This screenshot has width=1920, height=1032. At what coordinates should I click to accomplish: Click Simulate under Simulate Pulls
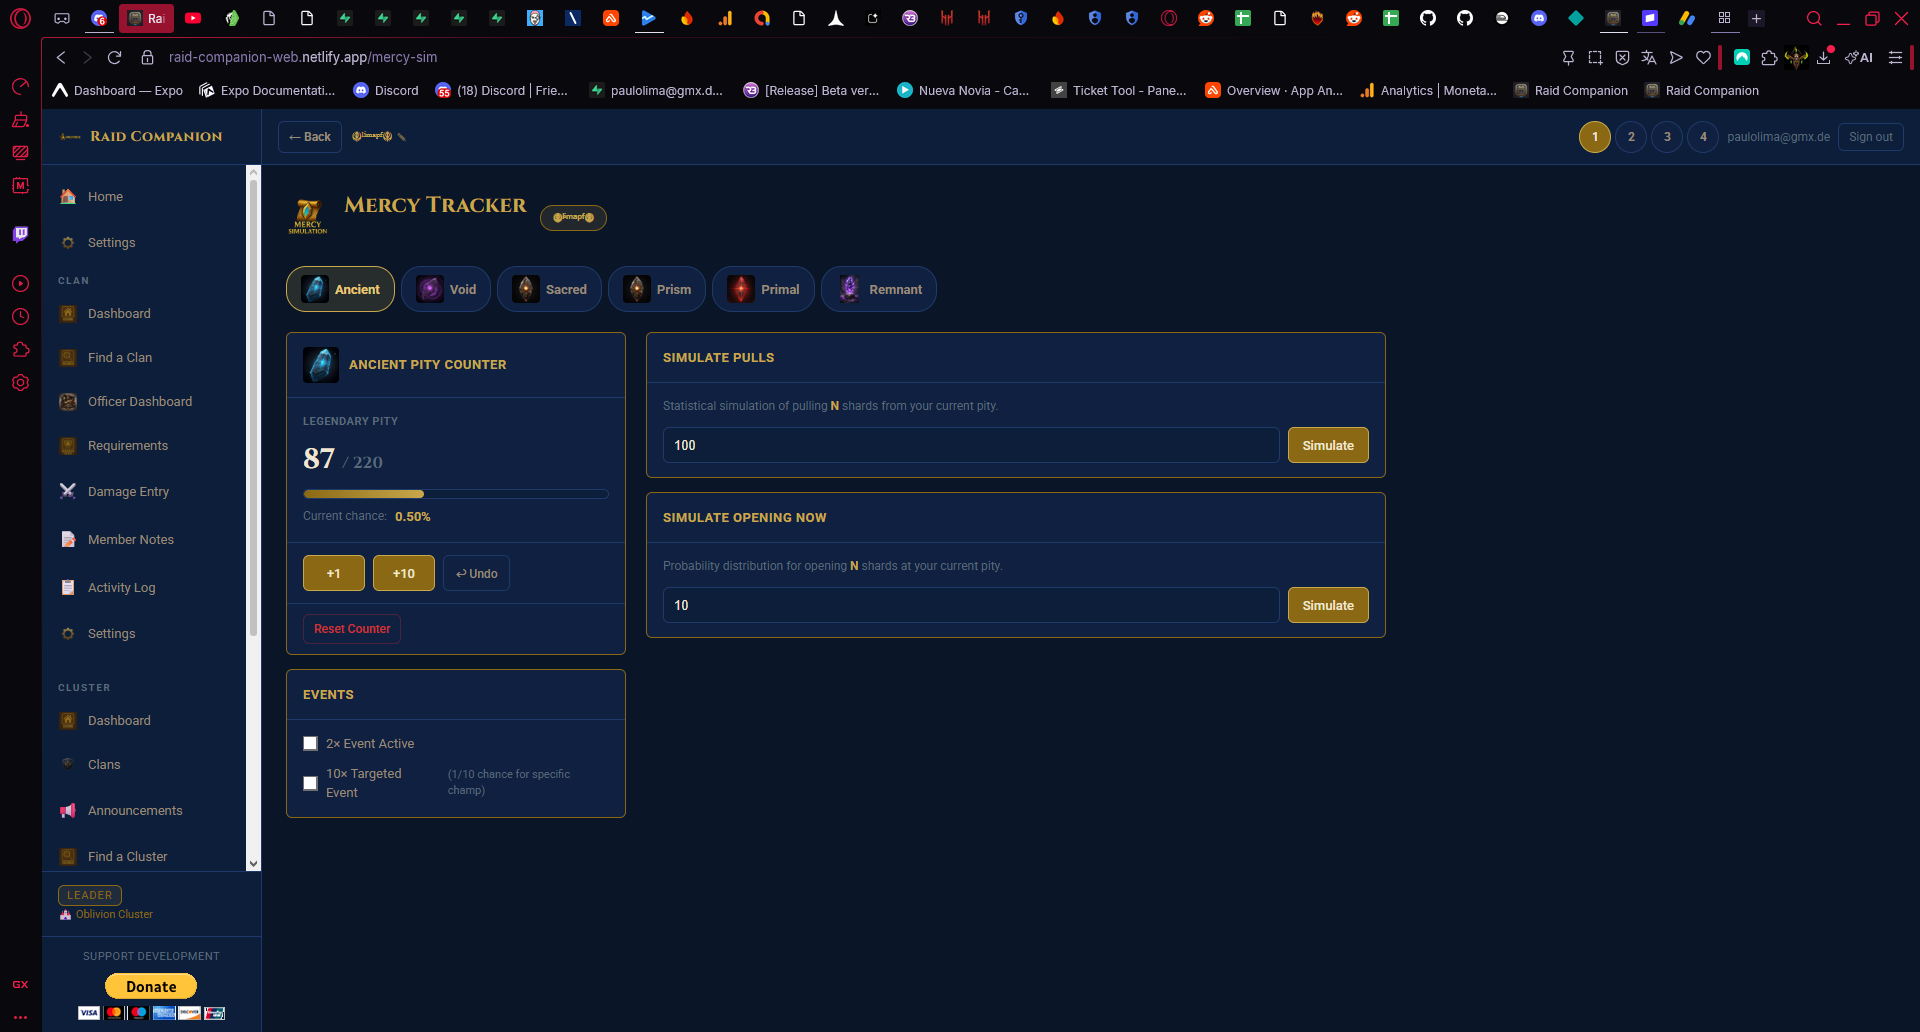(1328, 445)
